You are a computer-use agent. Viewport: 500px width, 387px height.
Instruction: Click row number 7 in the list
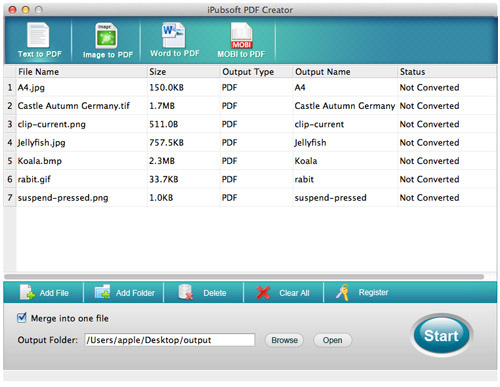[10, 197]
